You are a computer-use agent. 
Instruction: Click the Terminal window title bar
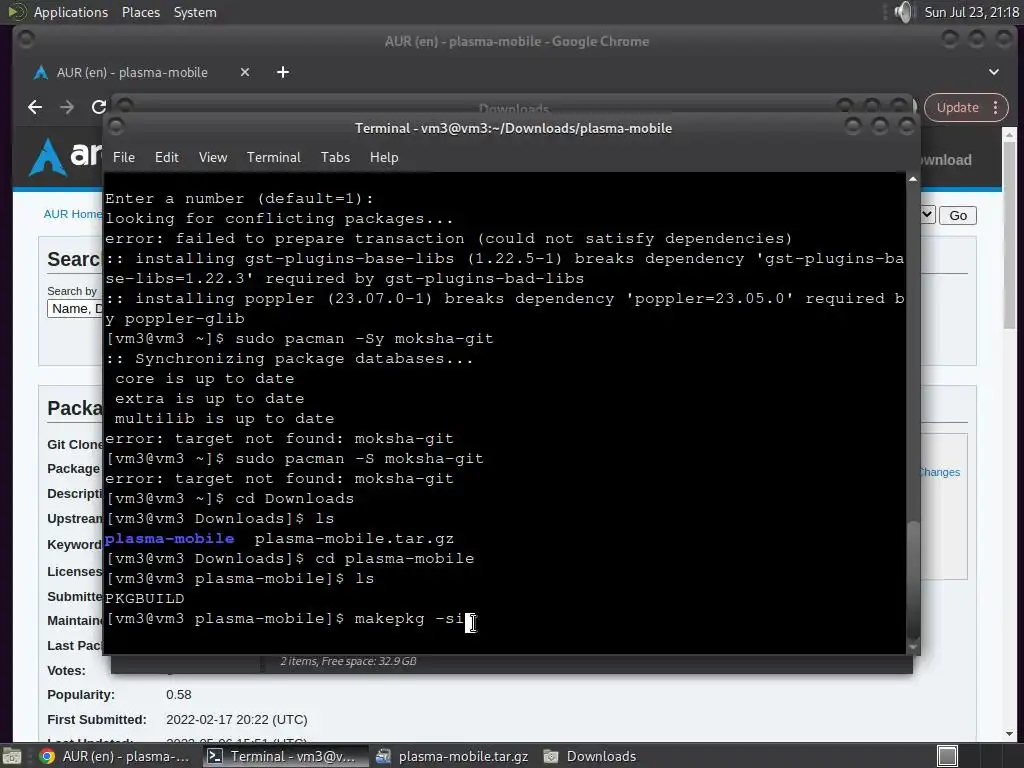point(513,128)
